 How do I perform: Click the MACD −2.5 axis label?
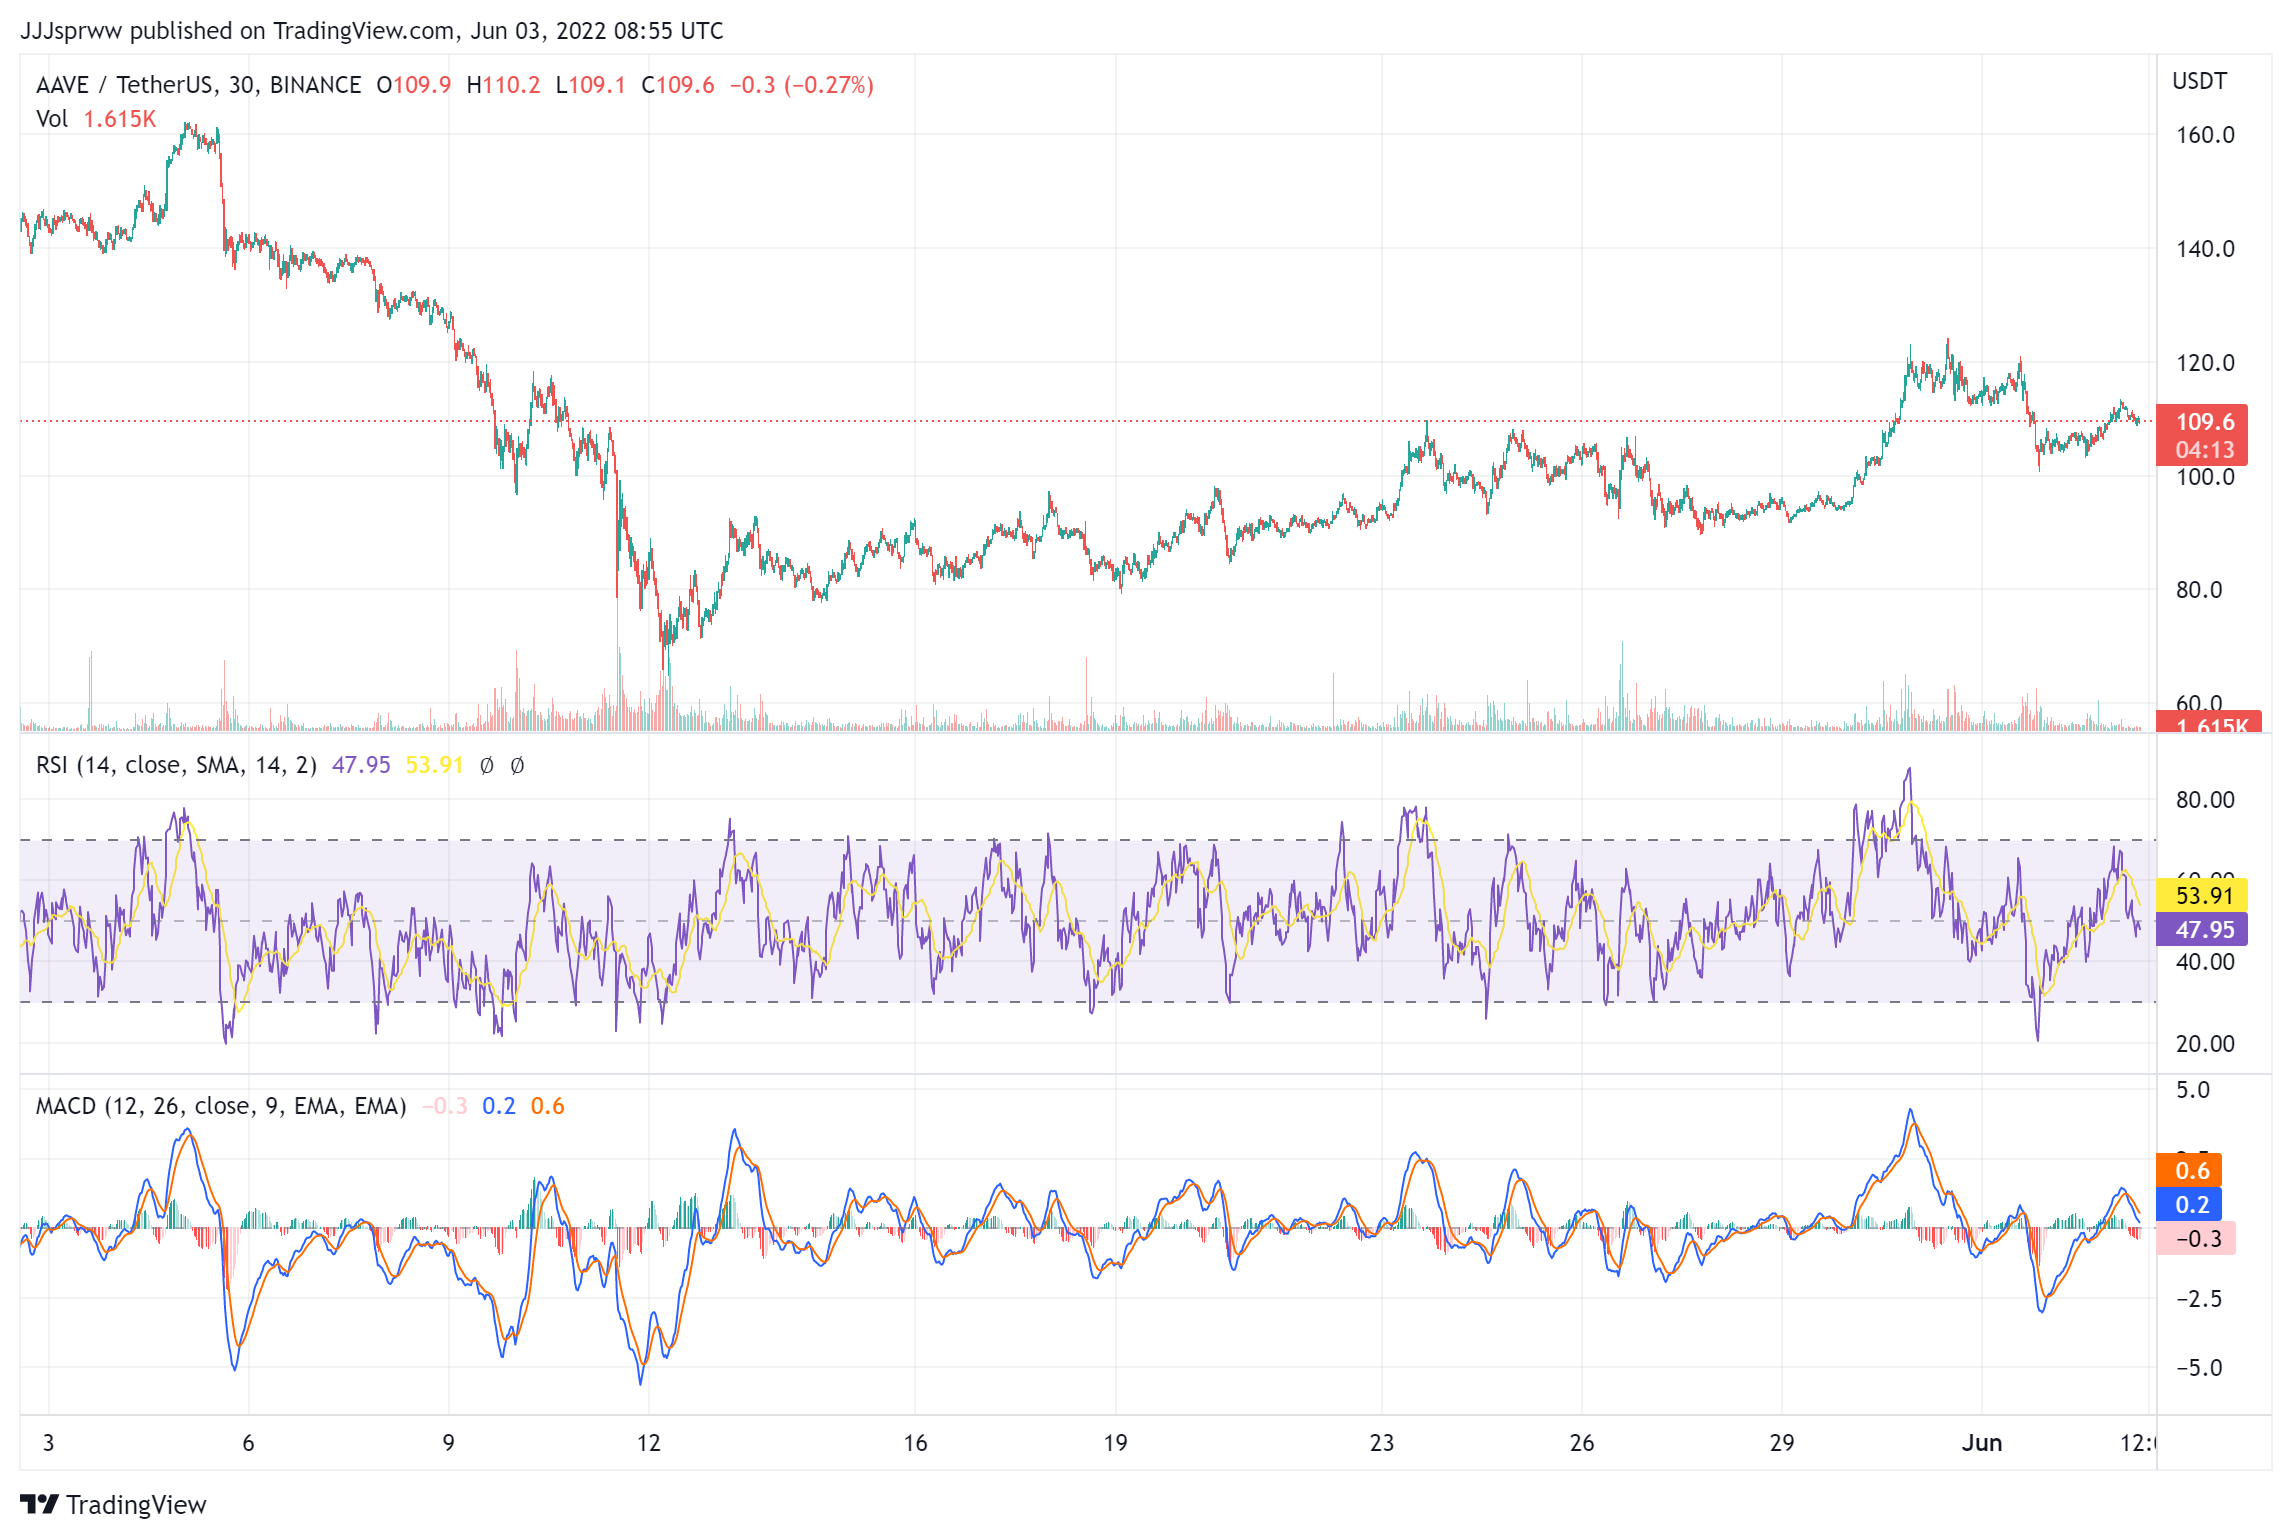[x=2198, y=1299]
